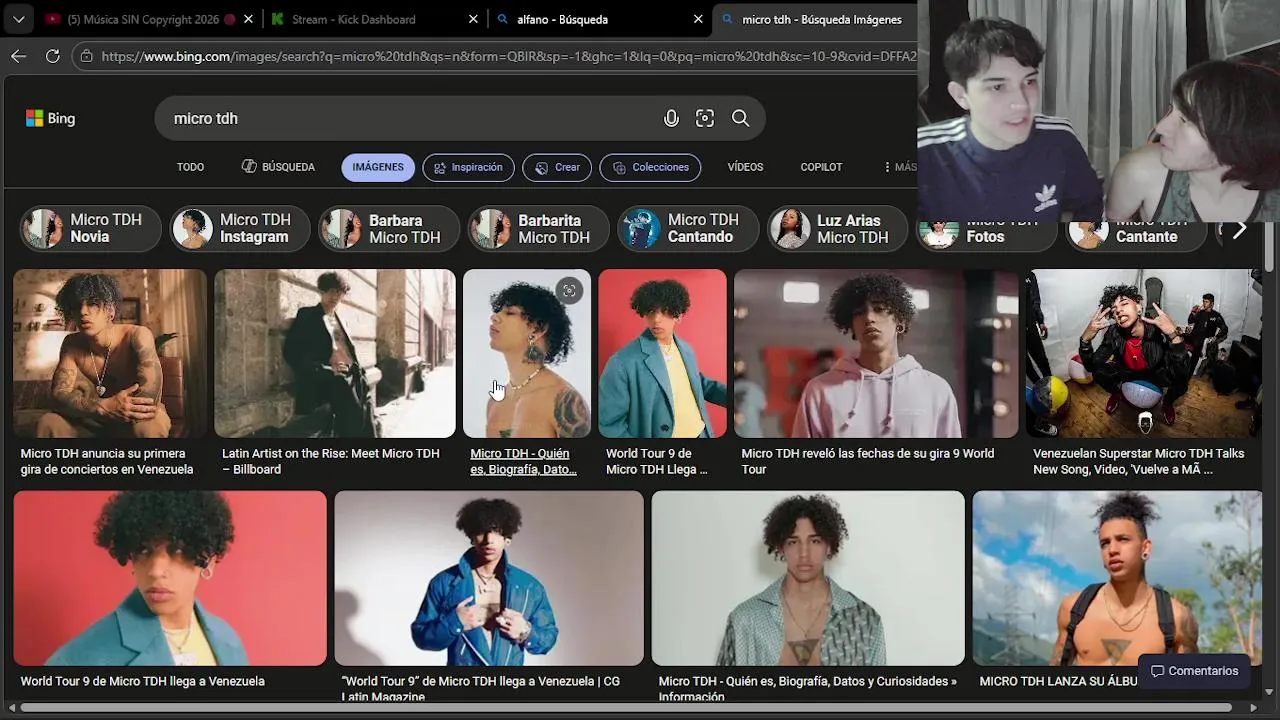1280x720 pixels.
Task: View site information icon in address bar
Action: (87, 56)
